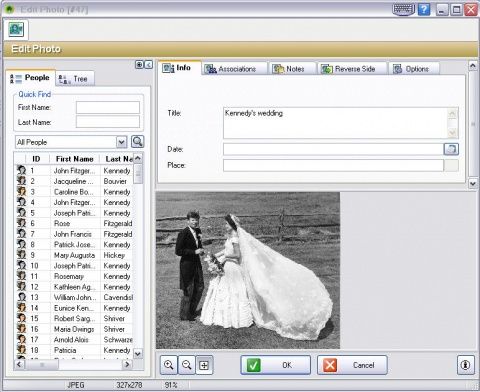Image resolution: width=480 pixels, height=392 pixels.
Task: Open the Associations tab
Action: (234, 69)
